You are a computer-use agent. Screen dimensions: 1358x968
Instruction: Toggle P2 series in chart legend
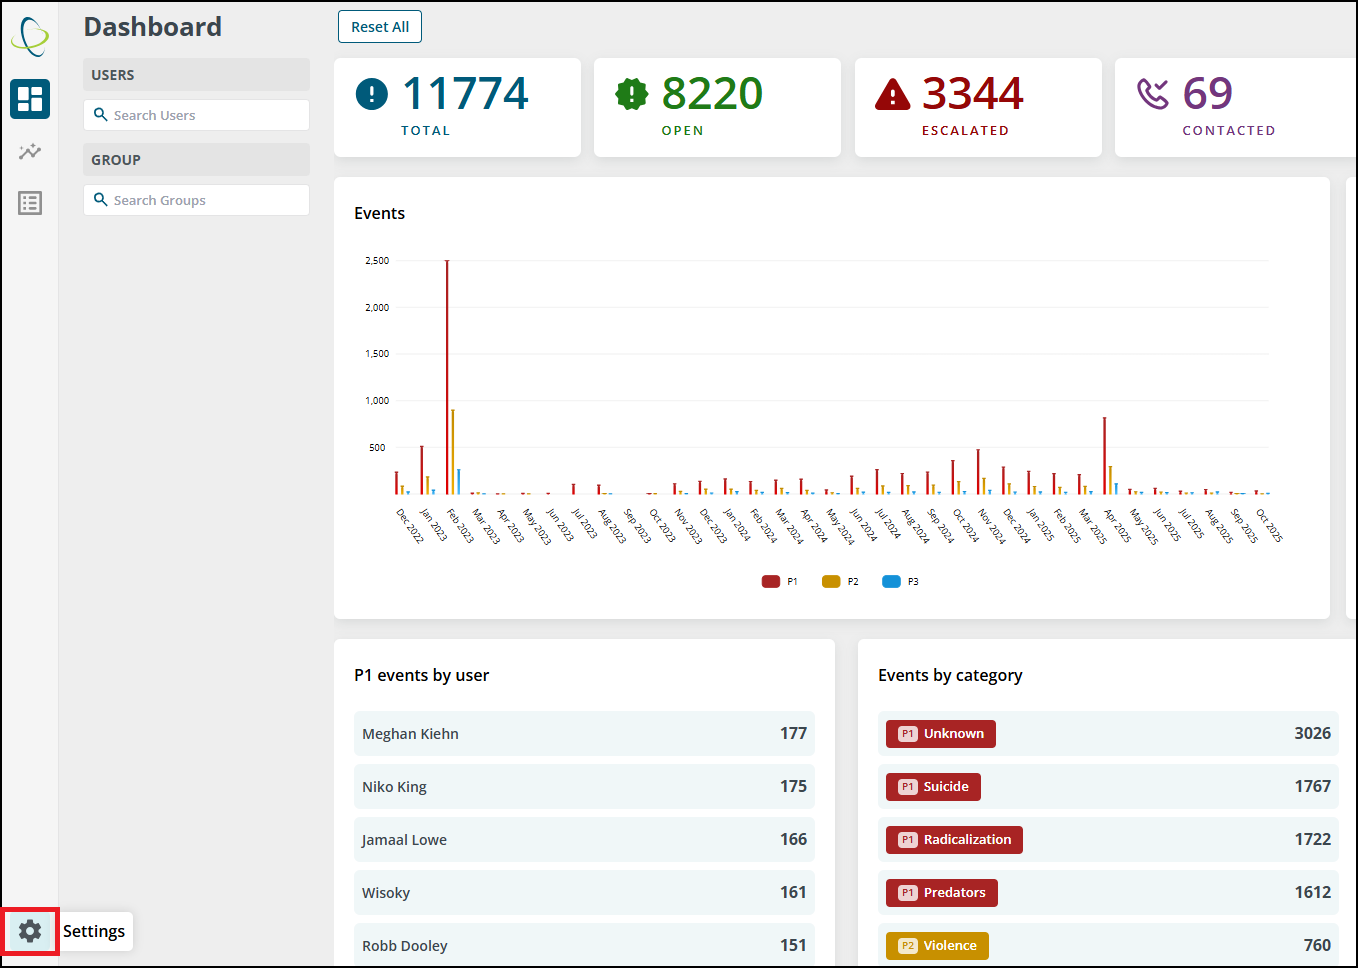(x=840, y=581)
